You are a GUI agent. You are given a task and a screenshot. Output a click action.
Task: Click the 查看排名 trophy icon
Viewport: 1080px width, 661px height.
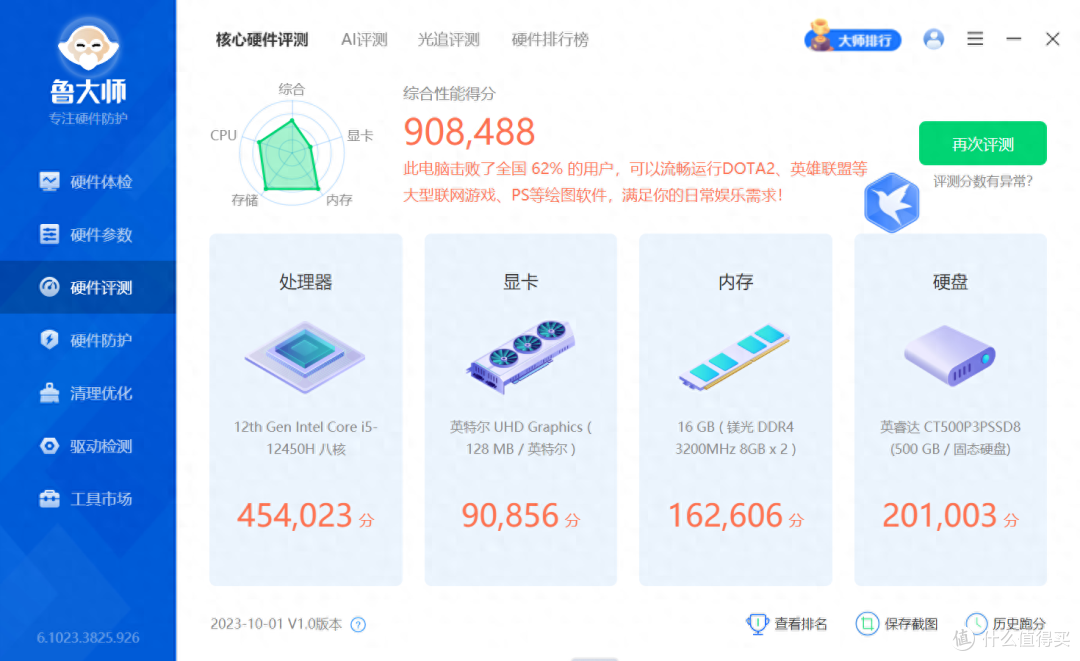pos(757,623)
